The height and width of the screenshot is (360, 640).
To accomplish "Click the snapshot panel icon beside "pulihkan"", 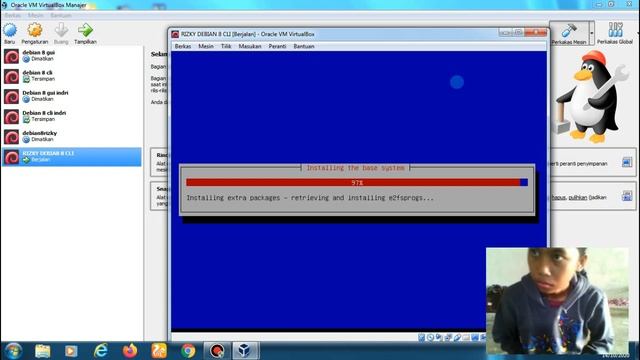I will pyautogui.click(x=627, y=196).
